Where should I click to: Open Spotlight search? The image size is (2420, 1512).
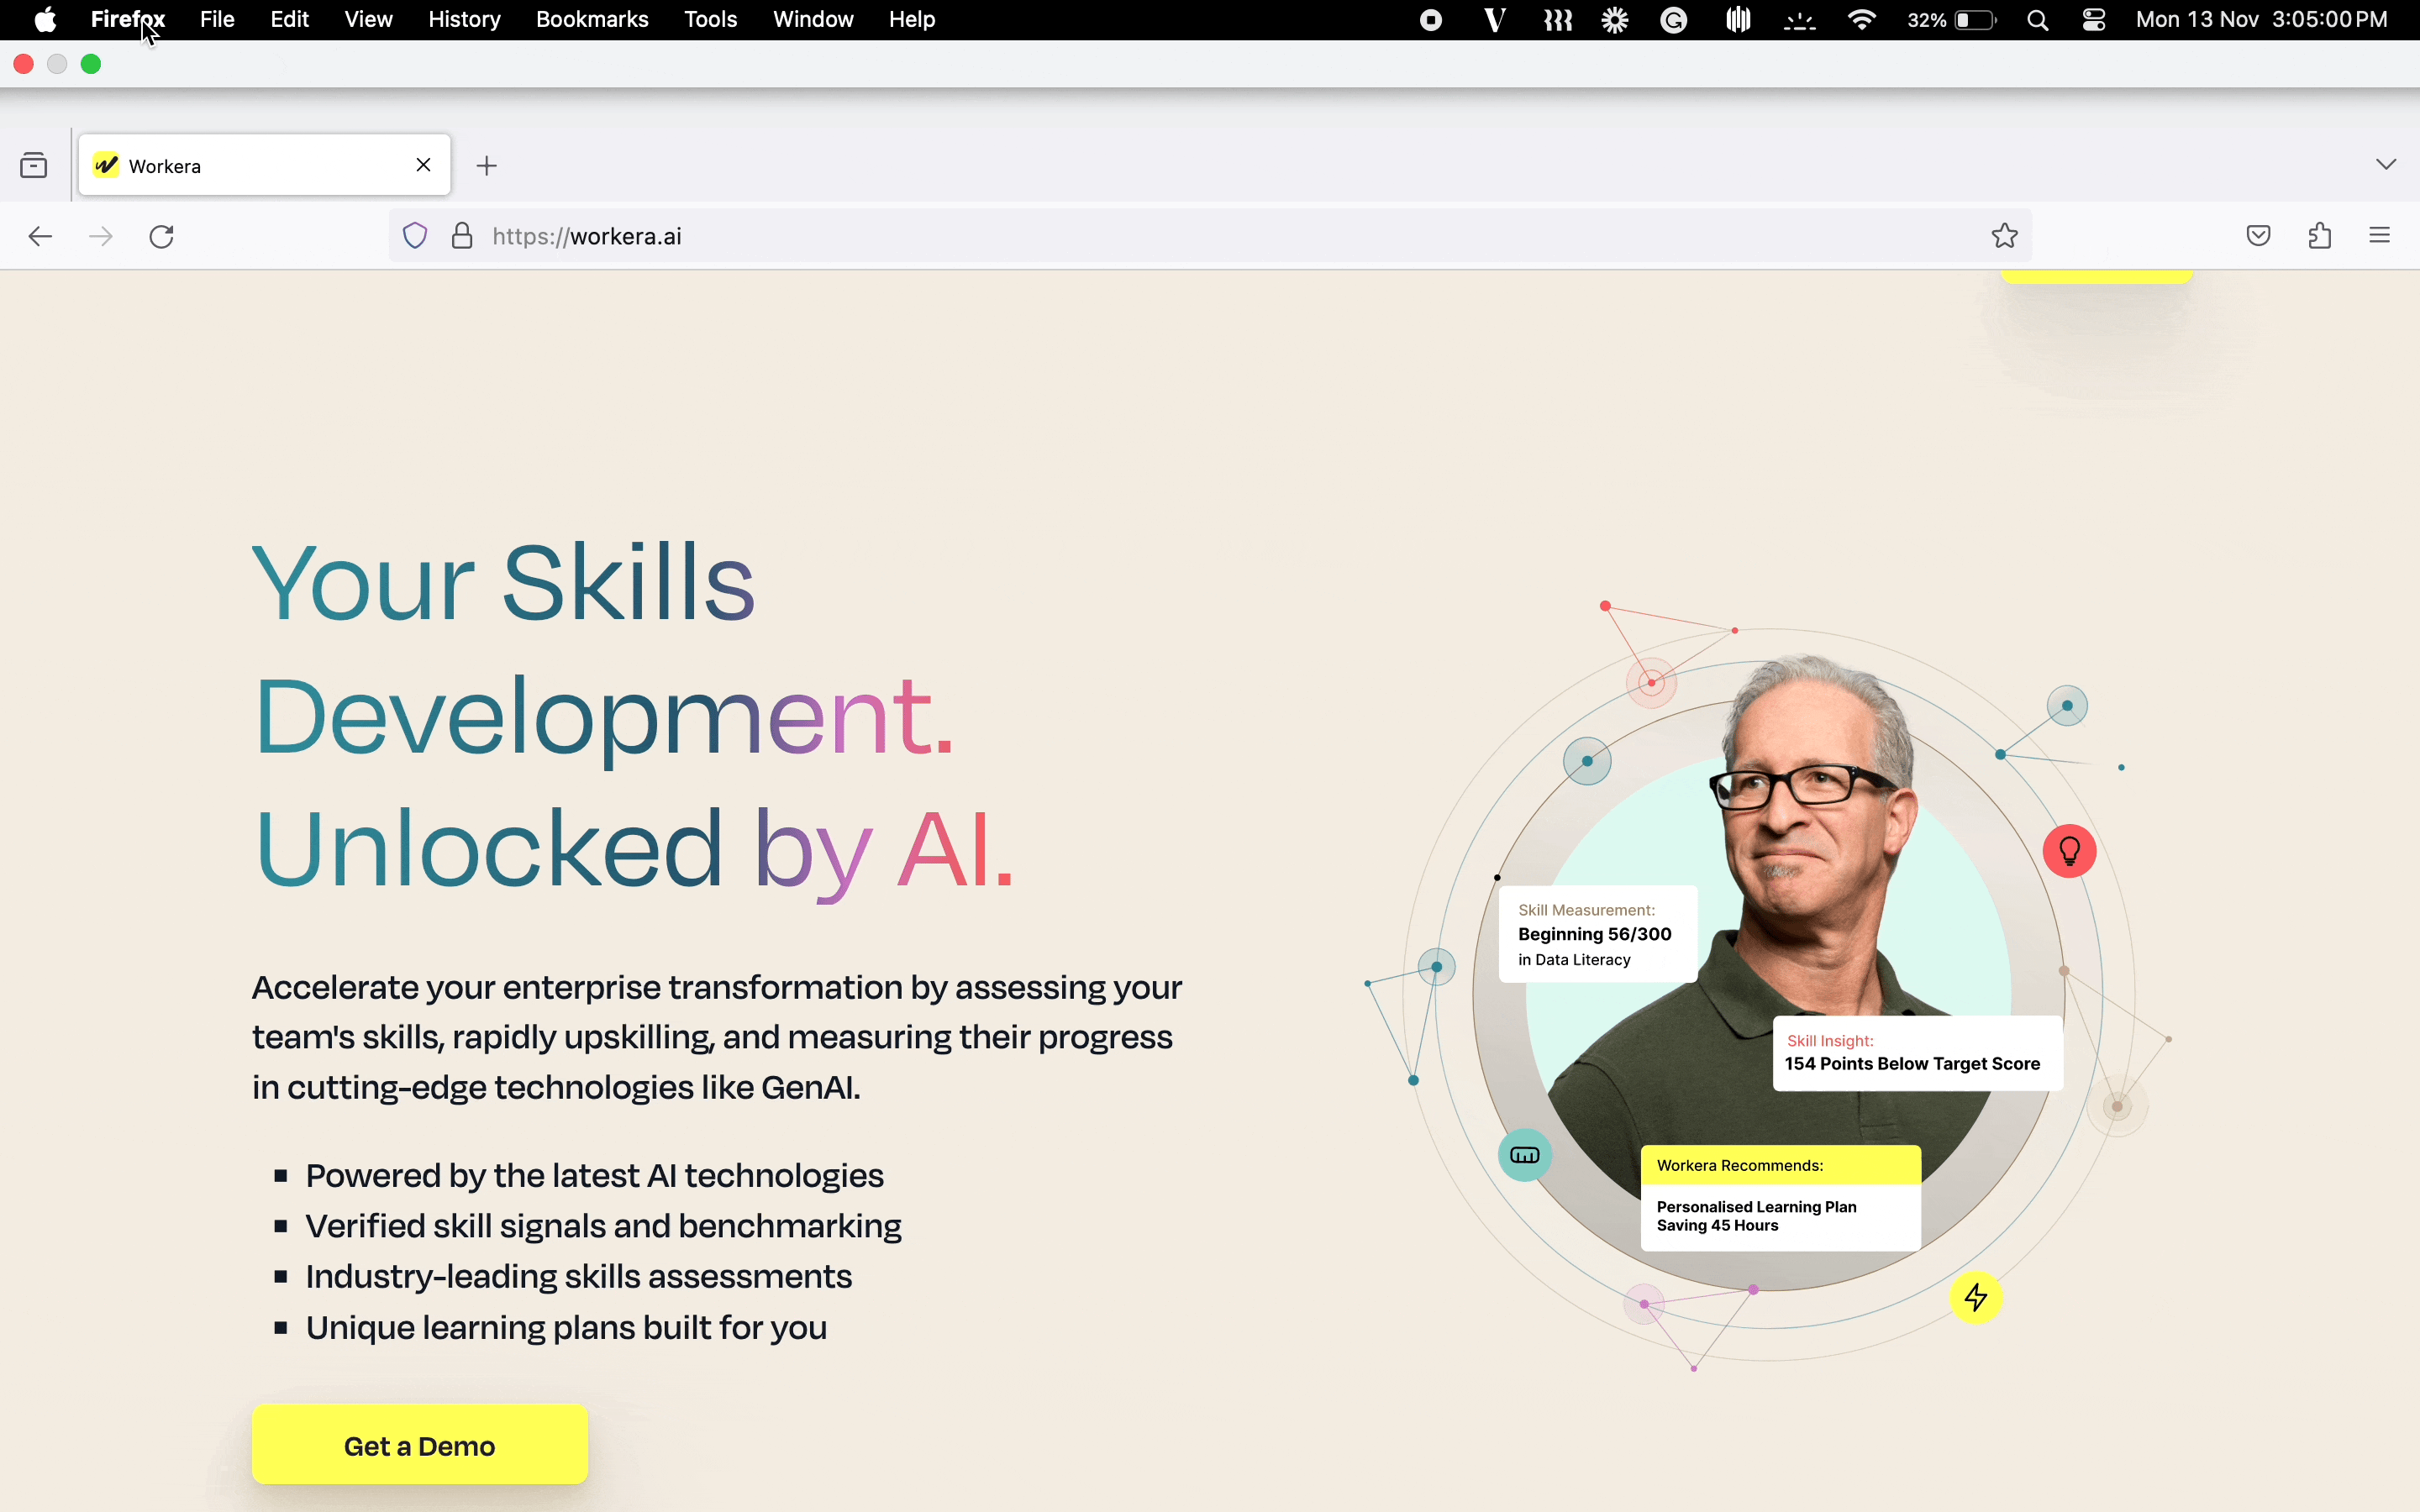tap(2037, 20)
